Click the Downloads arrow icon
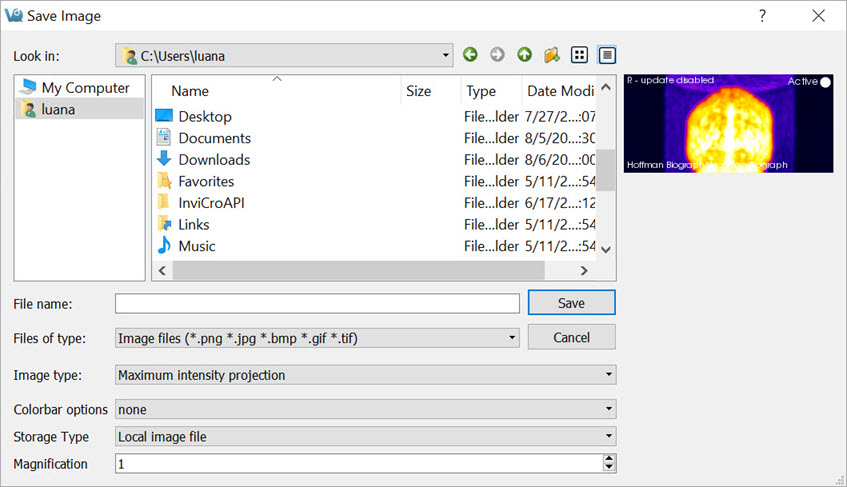Image resolution: width=847 pixels, height=487 pixels. 164,159
